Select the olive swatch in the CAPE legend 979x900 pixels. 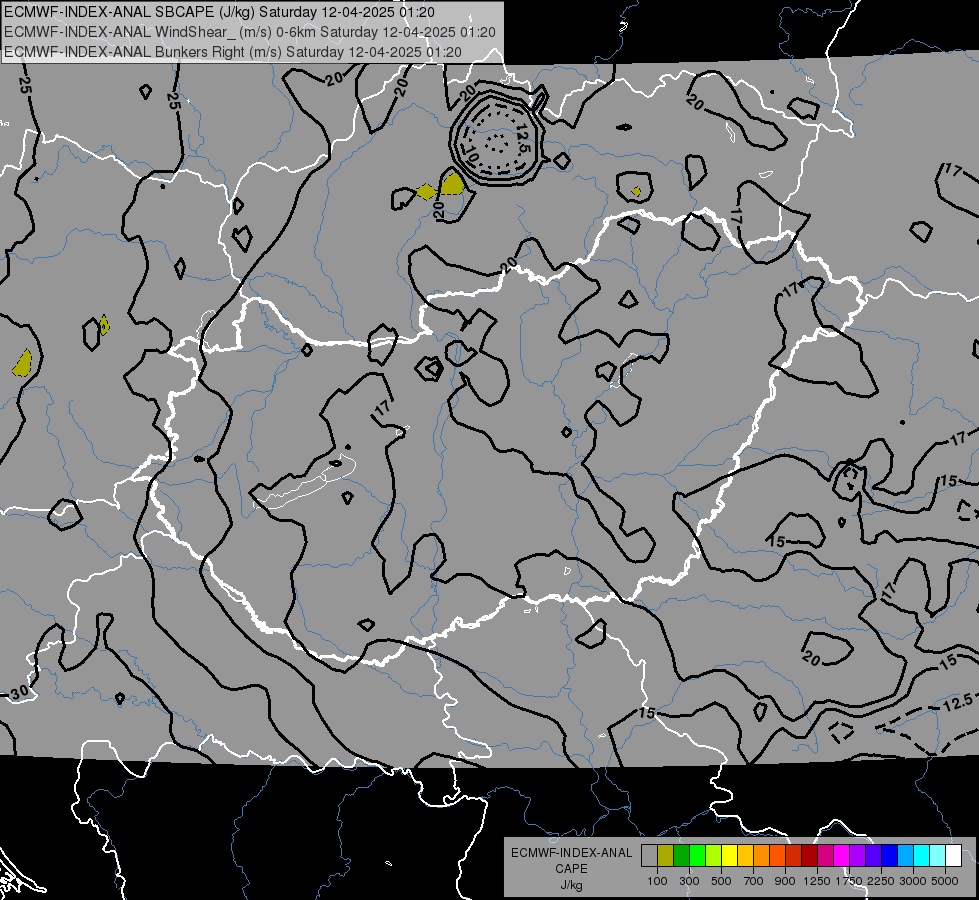(x=666, y=855)
